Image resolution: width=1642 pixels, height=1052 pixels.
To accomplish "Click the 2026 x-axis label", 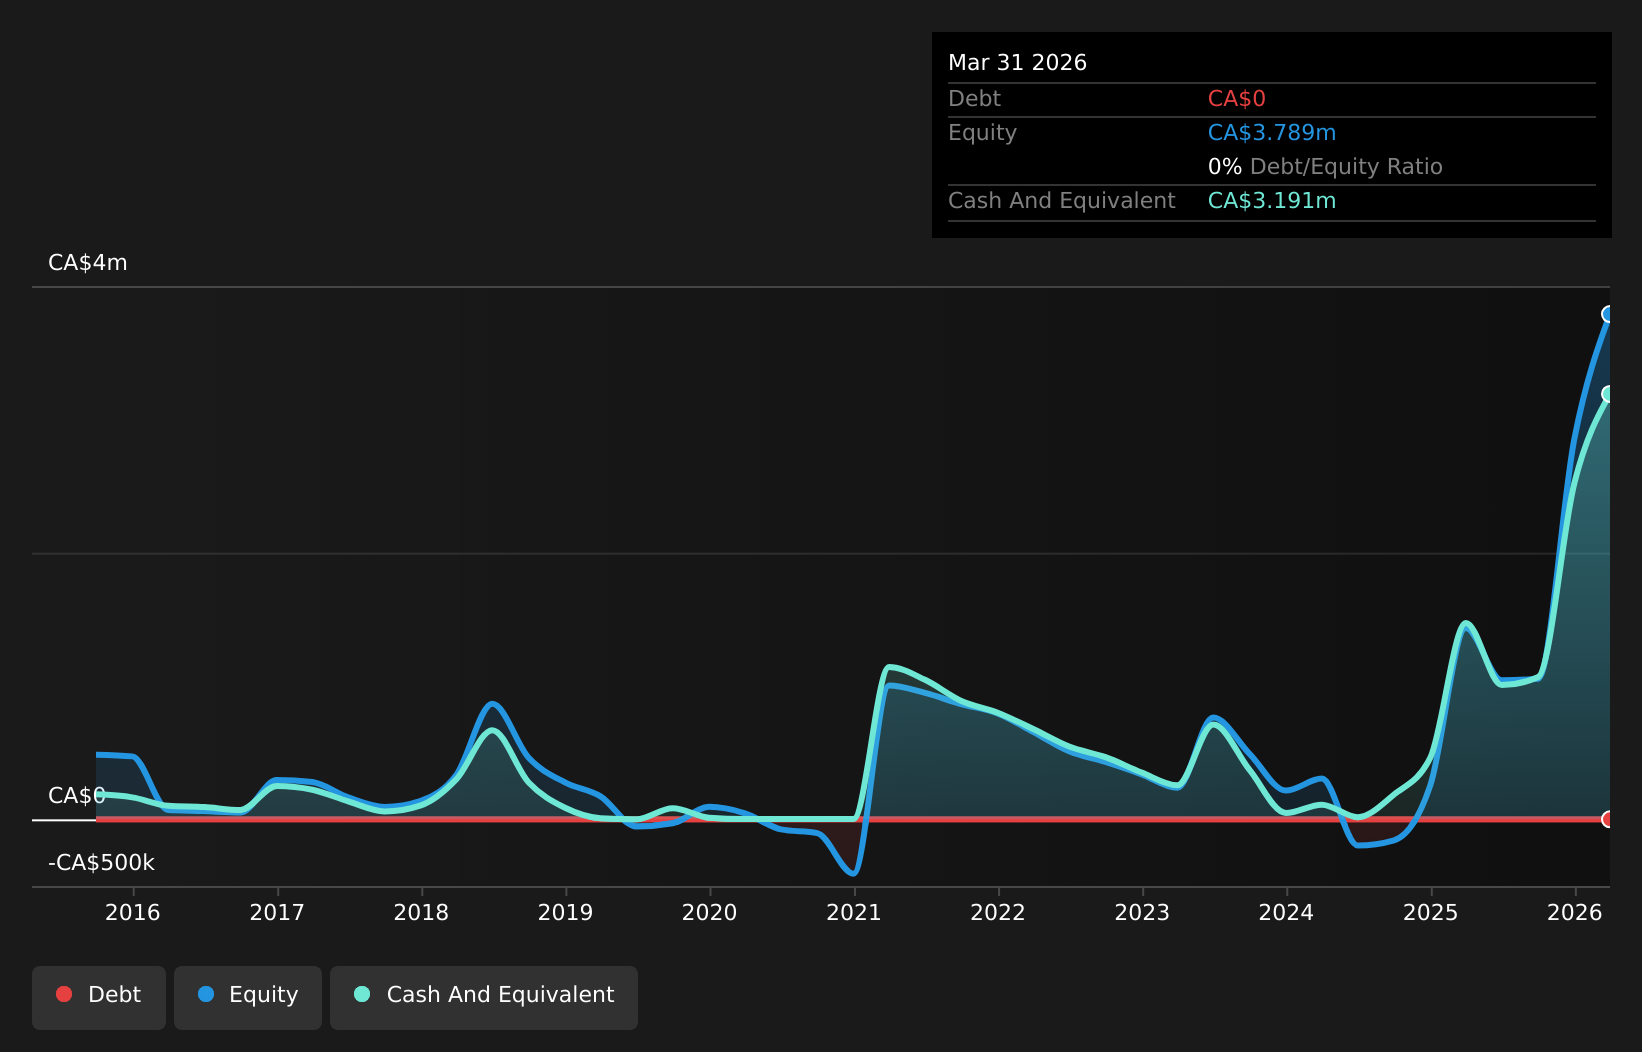I will coord(1575,912).
